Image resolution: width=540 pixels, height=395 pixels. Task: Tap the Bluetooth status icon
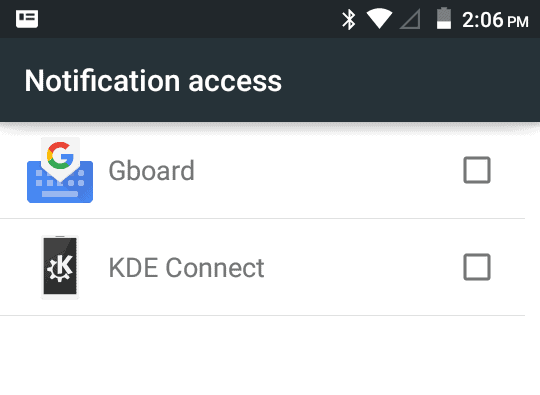[x=349, y=20]
